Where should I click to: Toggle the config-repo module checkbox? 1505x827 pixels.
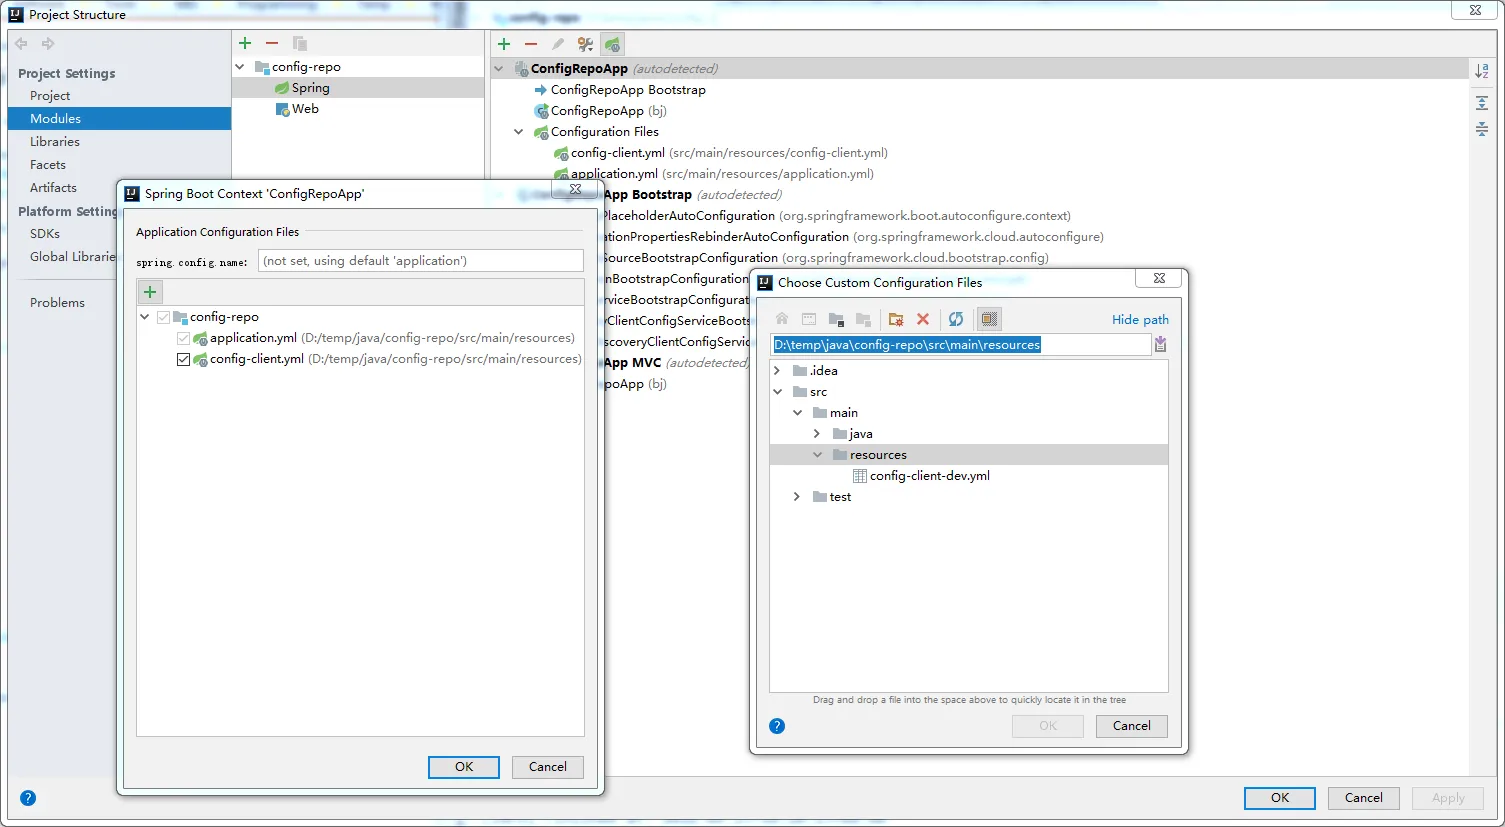163,317
